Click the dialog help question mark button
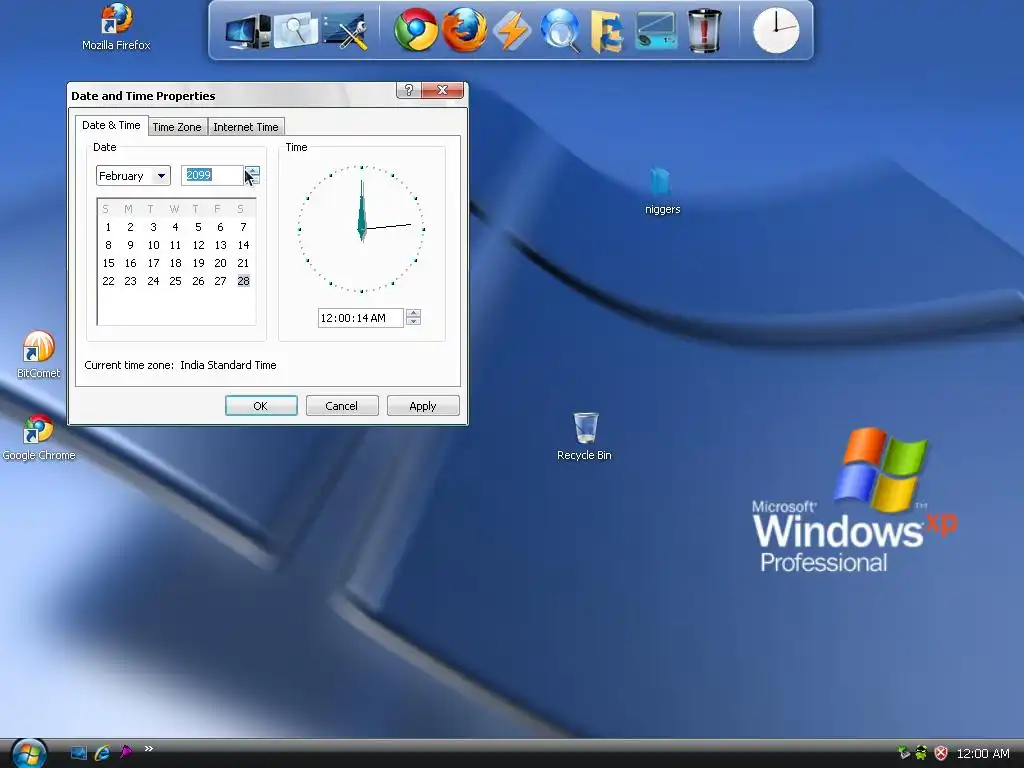 pyautogui.click(x=409, y=90)
